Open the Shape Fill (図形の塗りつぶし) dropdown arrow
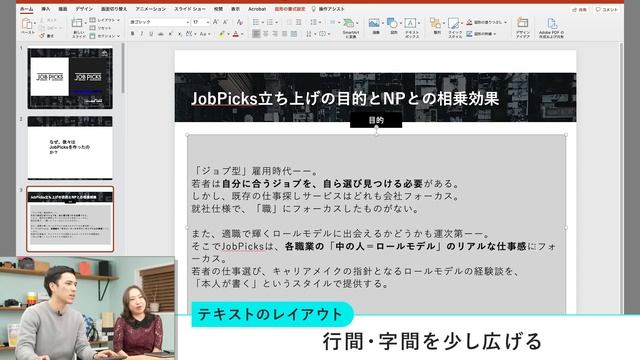 [x=505, y=22]
